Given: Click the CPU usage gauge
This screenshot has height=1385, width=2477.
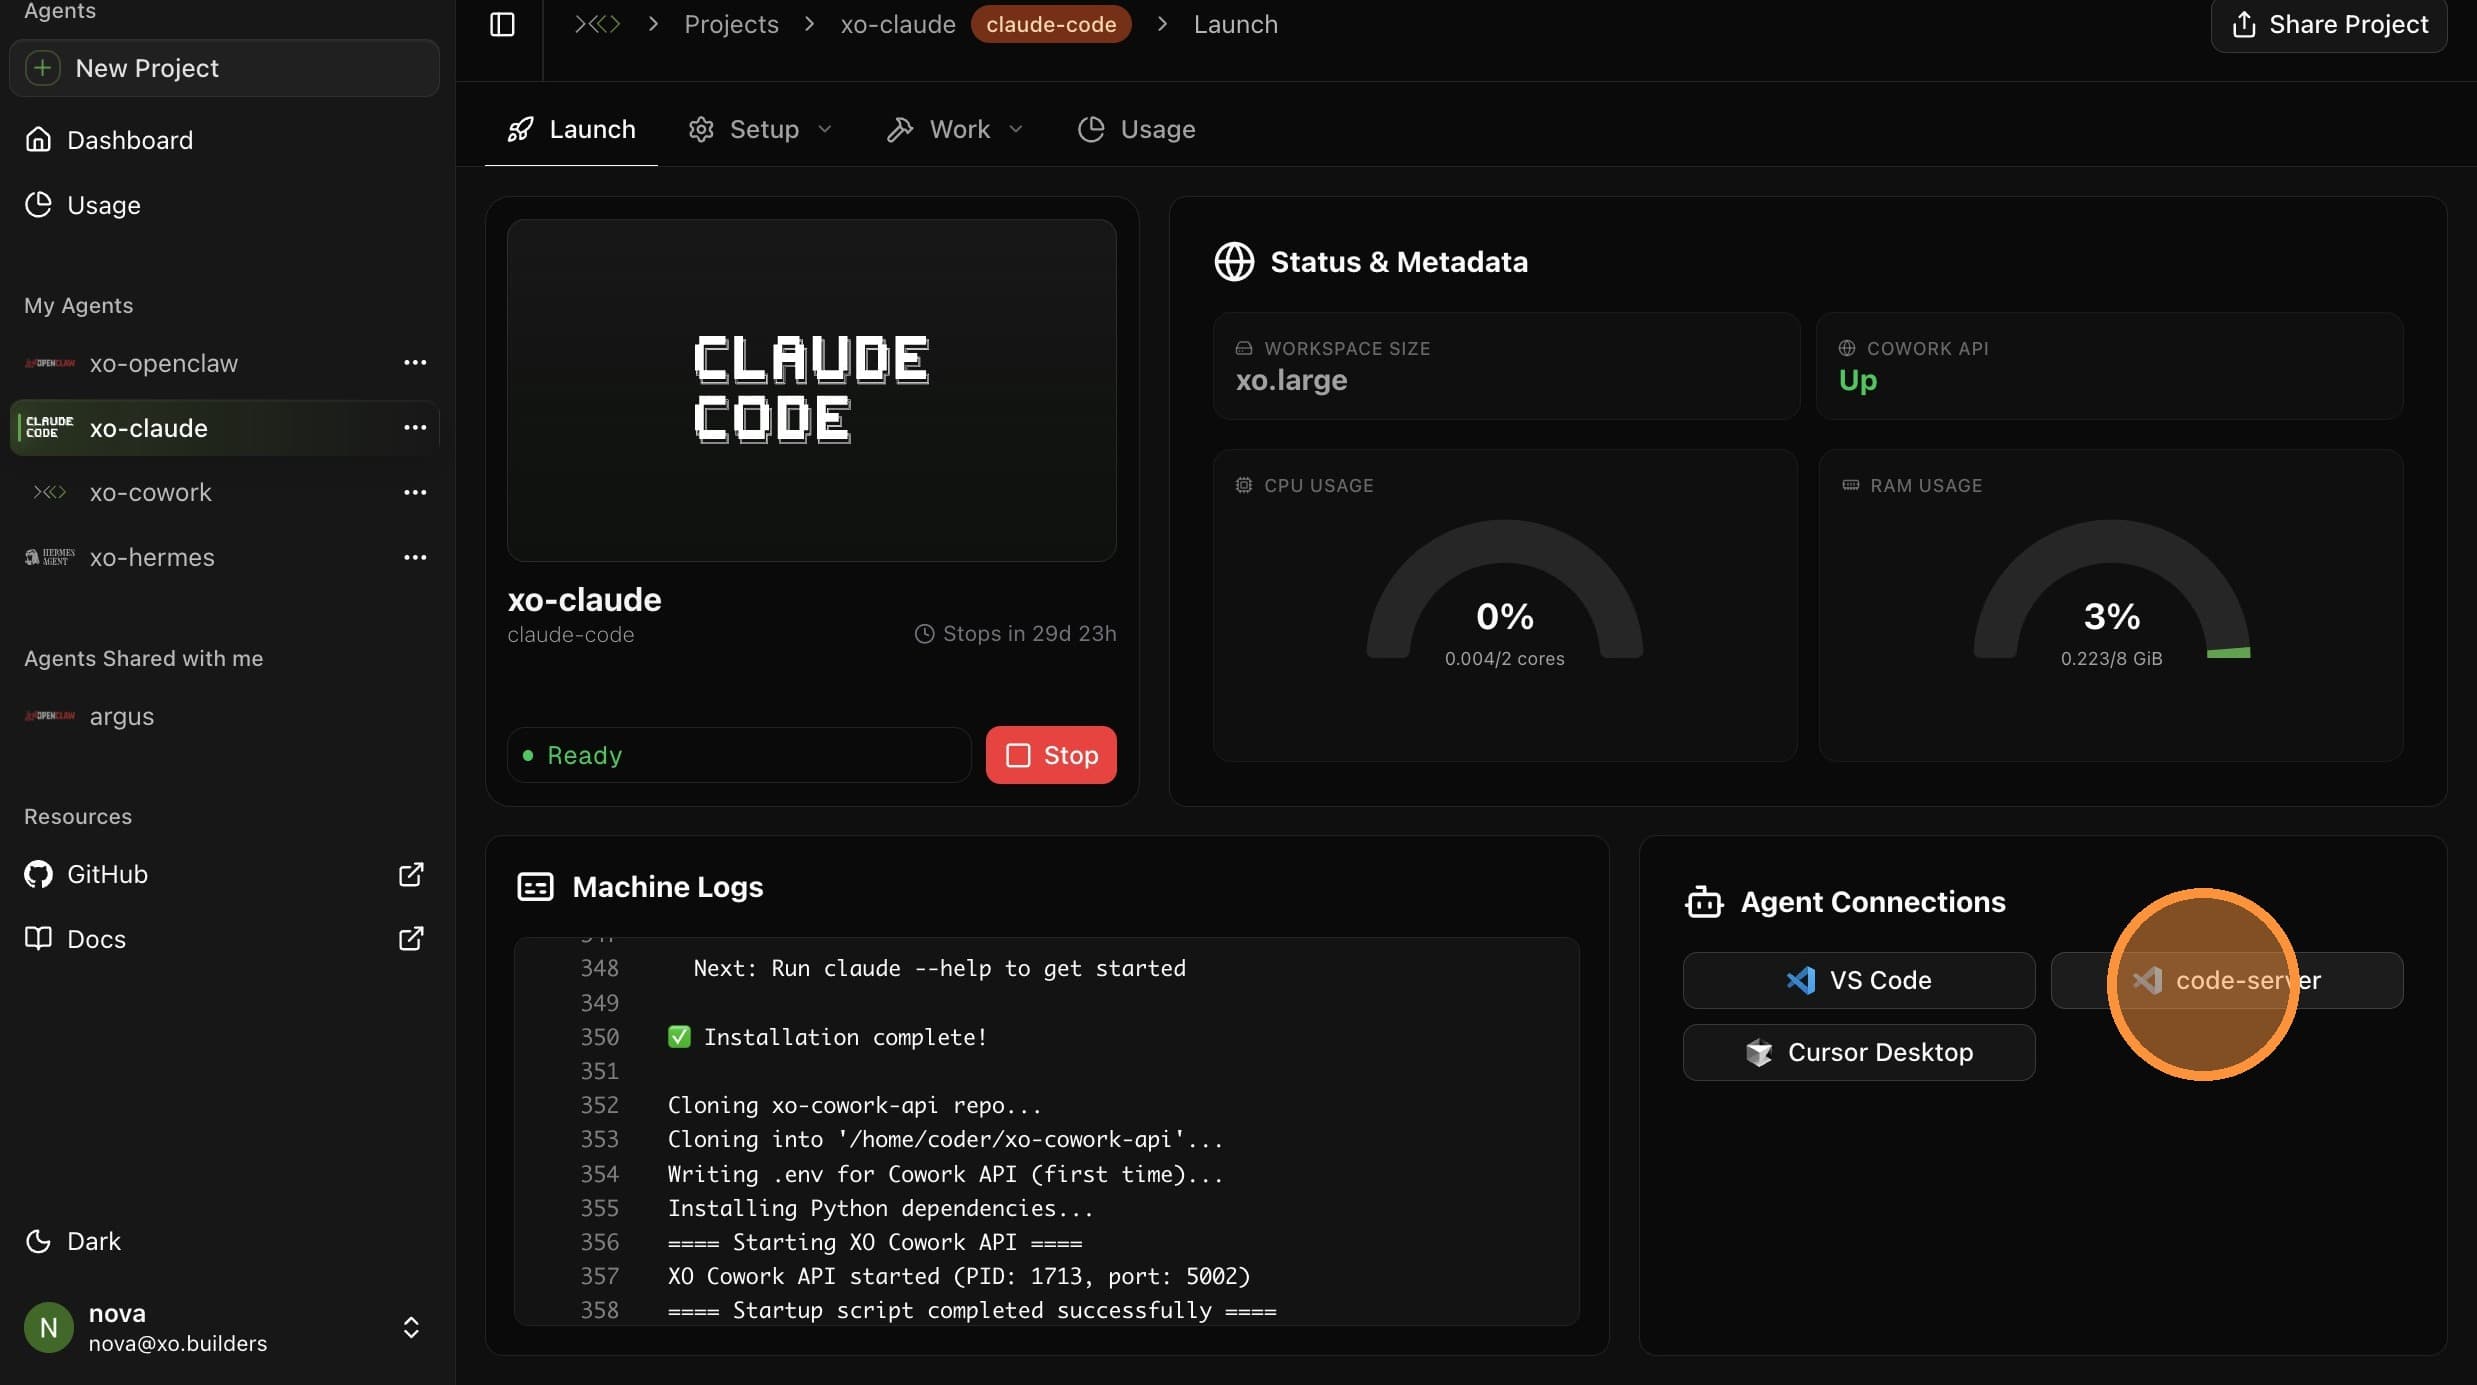Looking at the screenshot, I should pos(1505,590).
